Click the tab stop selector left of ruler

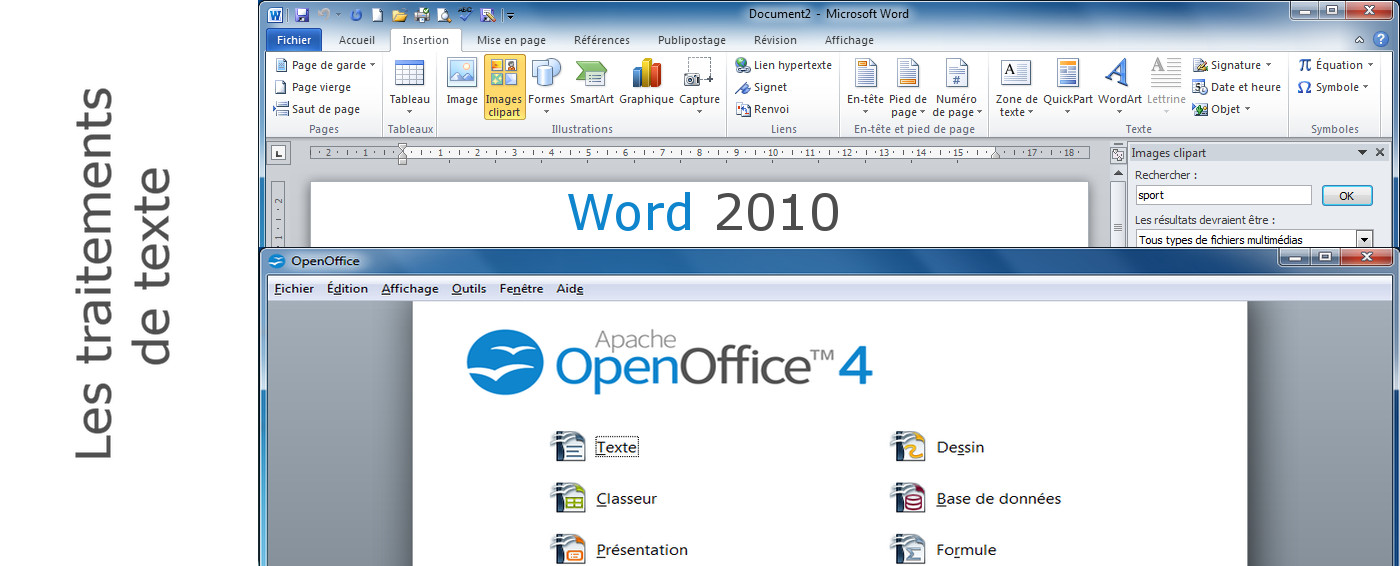coord(279,153)
